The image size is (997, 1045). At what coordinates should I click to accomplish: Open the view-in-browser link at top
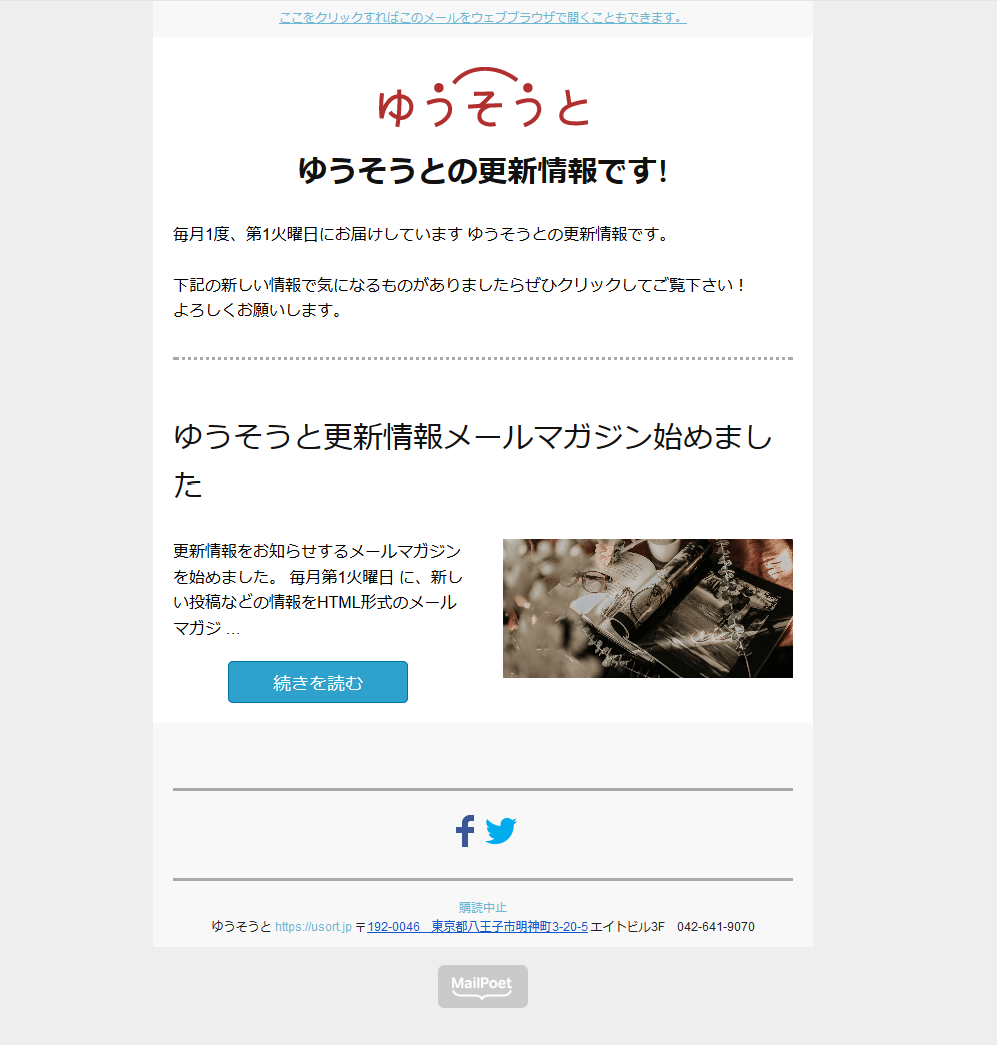(x=483, y=18)
